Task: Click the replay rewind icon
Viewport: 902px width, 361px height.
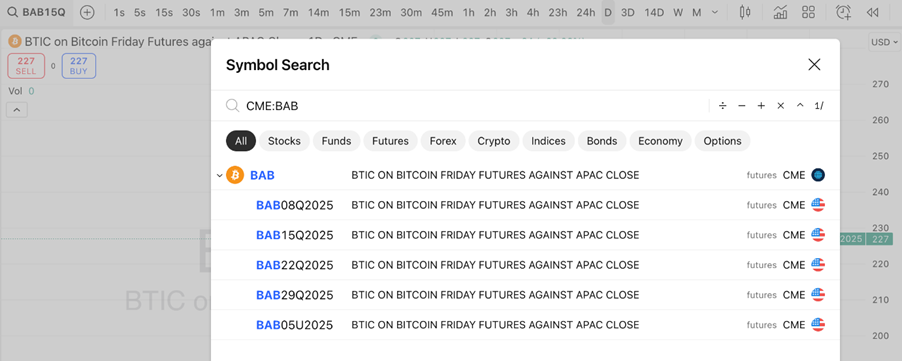Action: pos(873,12)
